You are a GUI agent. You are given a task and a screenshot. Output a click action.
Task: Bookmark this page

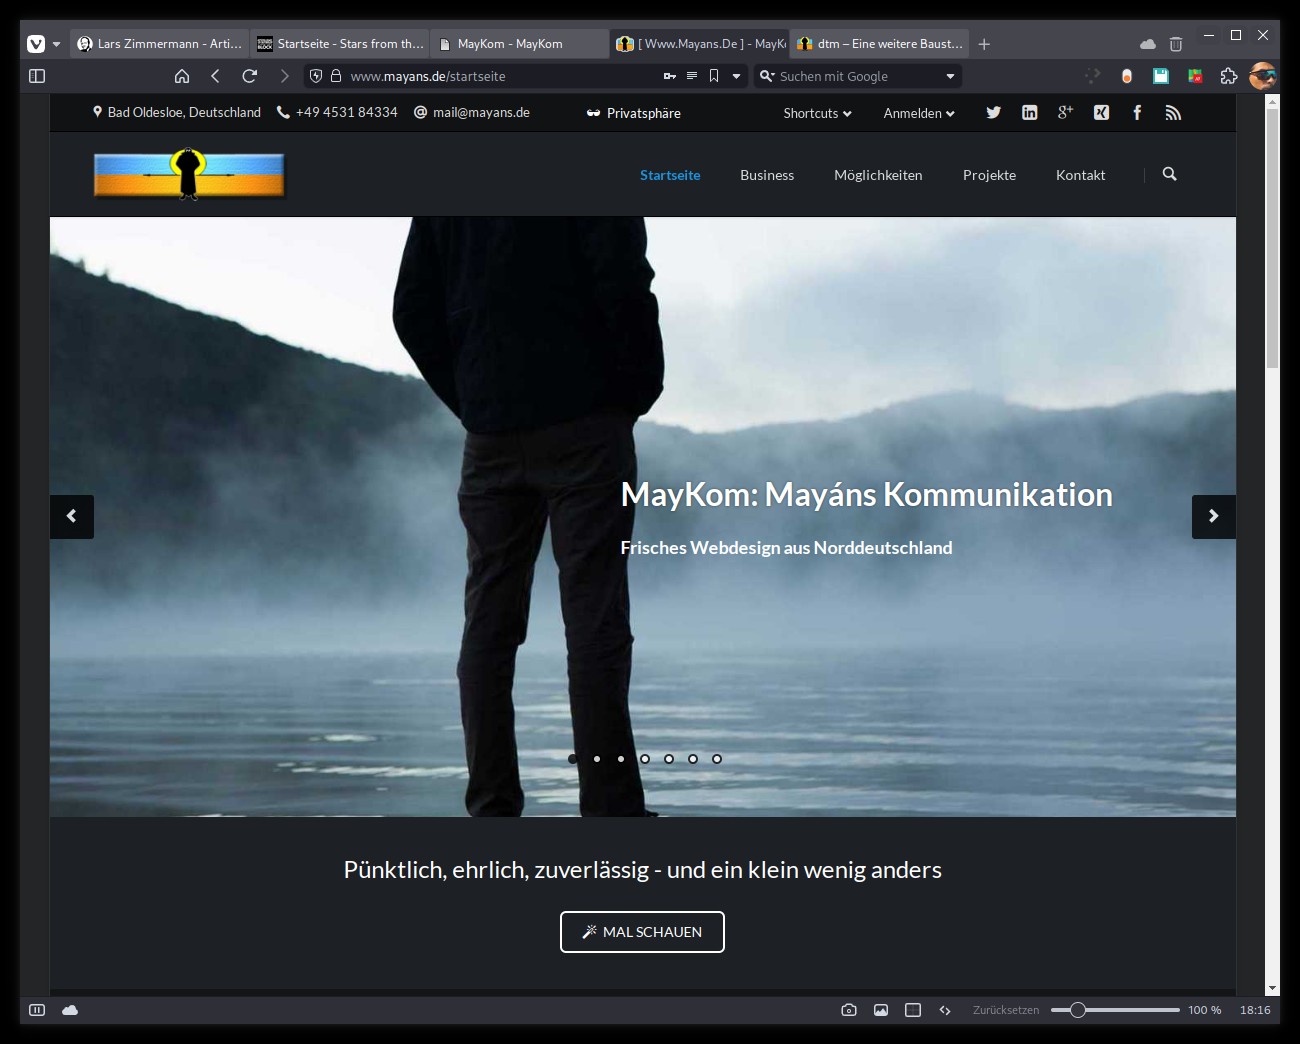tap(714, 76)
